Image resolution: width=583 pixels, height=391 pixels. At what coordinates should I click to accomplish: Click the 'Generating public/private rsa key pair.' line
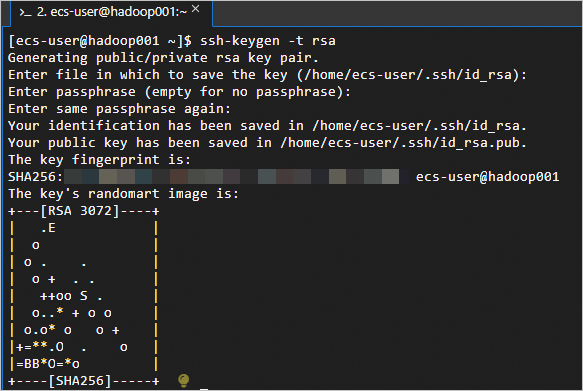[163, 58]
